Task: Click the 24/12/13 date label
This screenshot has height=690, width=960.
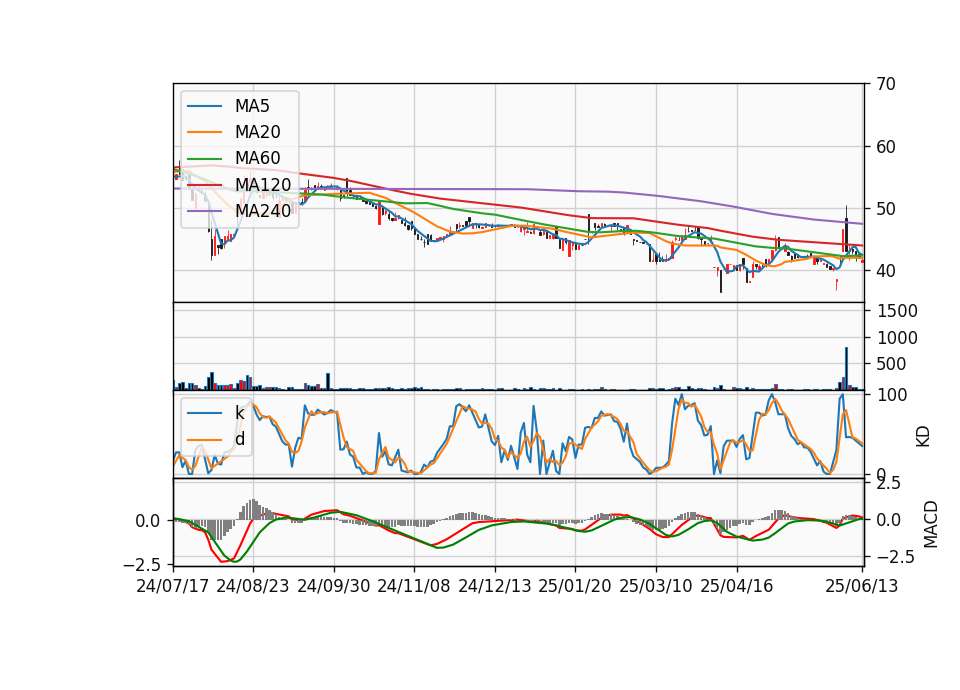Action: coord(495,586)
